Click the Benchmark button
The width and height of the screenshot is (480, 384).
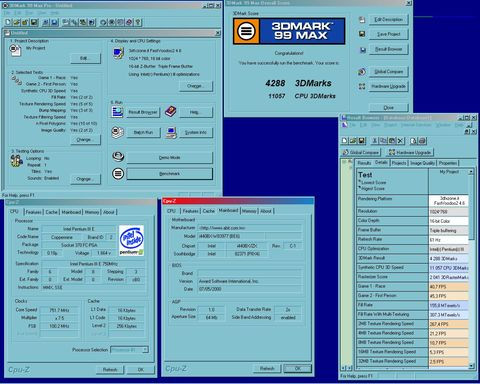(169, 174)
